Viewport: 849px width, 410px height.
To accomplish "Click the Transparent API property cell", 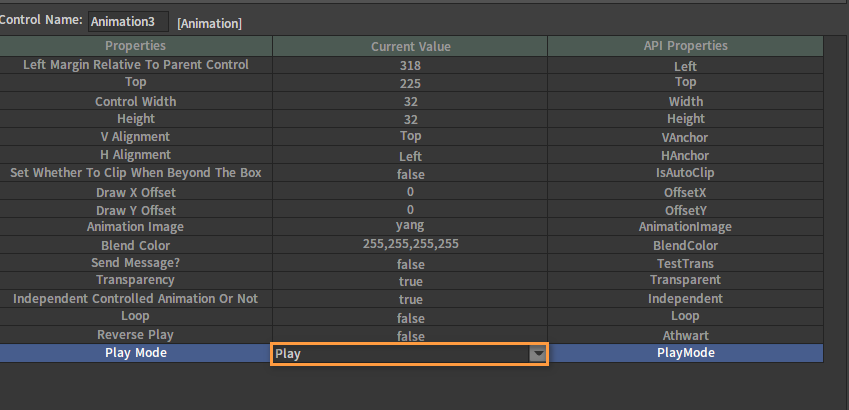I will pyautogui.click(x=685, y=281).
